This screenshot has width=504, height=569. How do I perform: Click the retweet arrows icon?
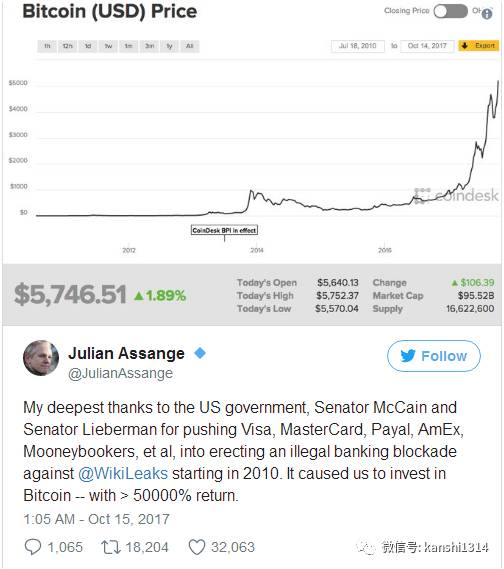tap(111, 547)
